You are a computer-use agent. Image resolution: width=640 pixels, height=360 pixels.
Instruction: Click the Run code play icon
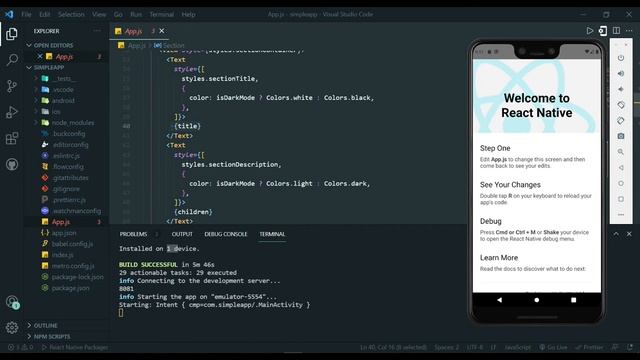pyautogui.click(x=590, y=31)
